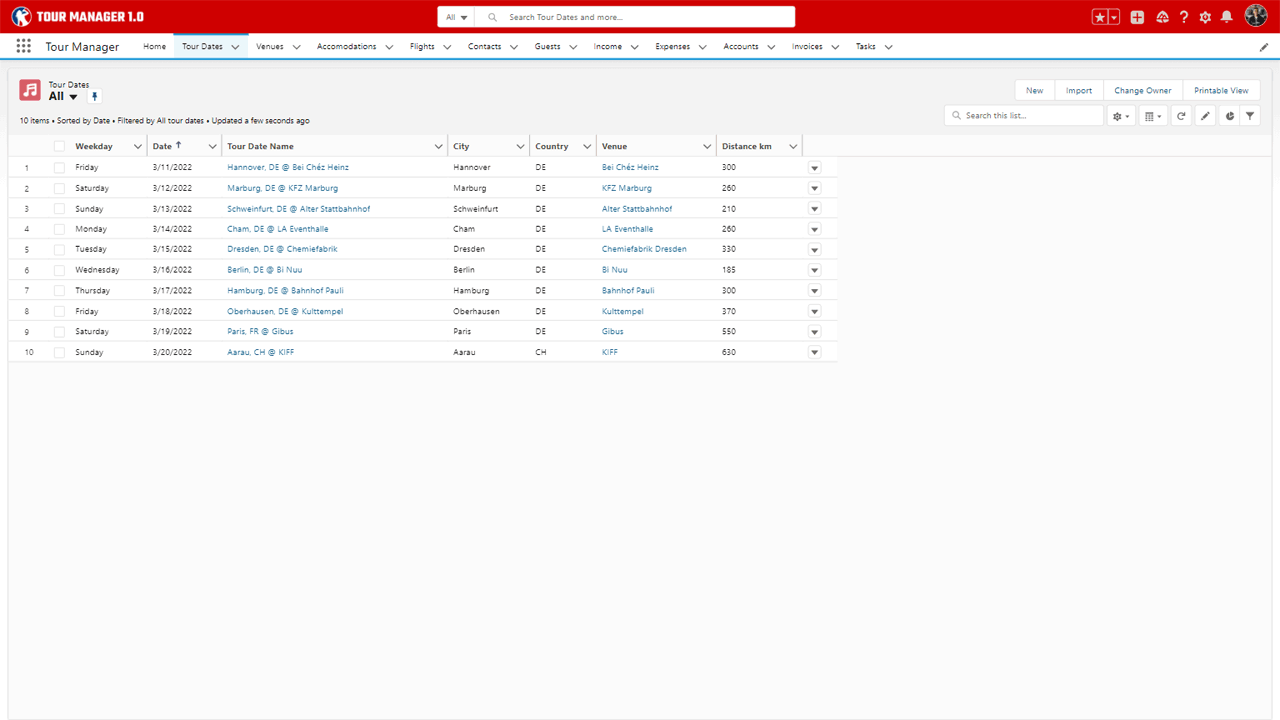Open City column header menu

(x=521, y=147)
